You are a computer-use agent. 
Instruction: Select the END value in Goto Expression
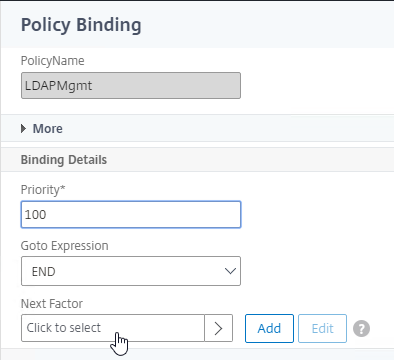pyautogui.click(x=43, y=272)
